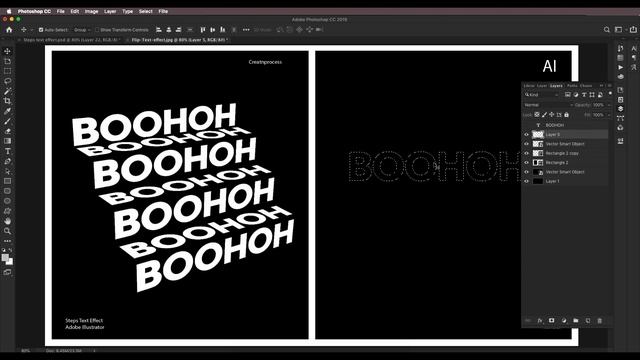Select the Crop tool
Viewport: 640px width, 360px height.
[x=7, y=101]
